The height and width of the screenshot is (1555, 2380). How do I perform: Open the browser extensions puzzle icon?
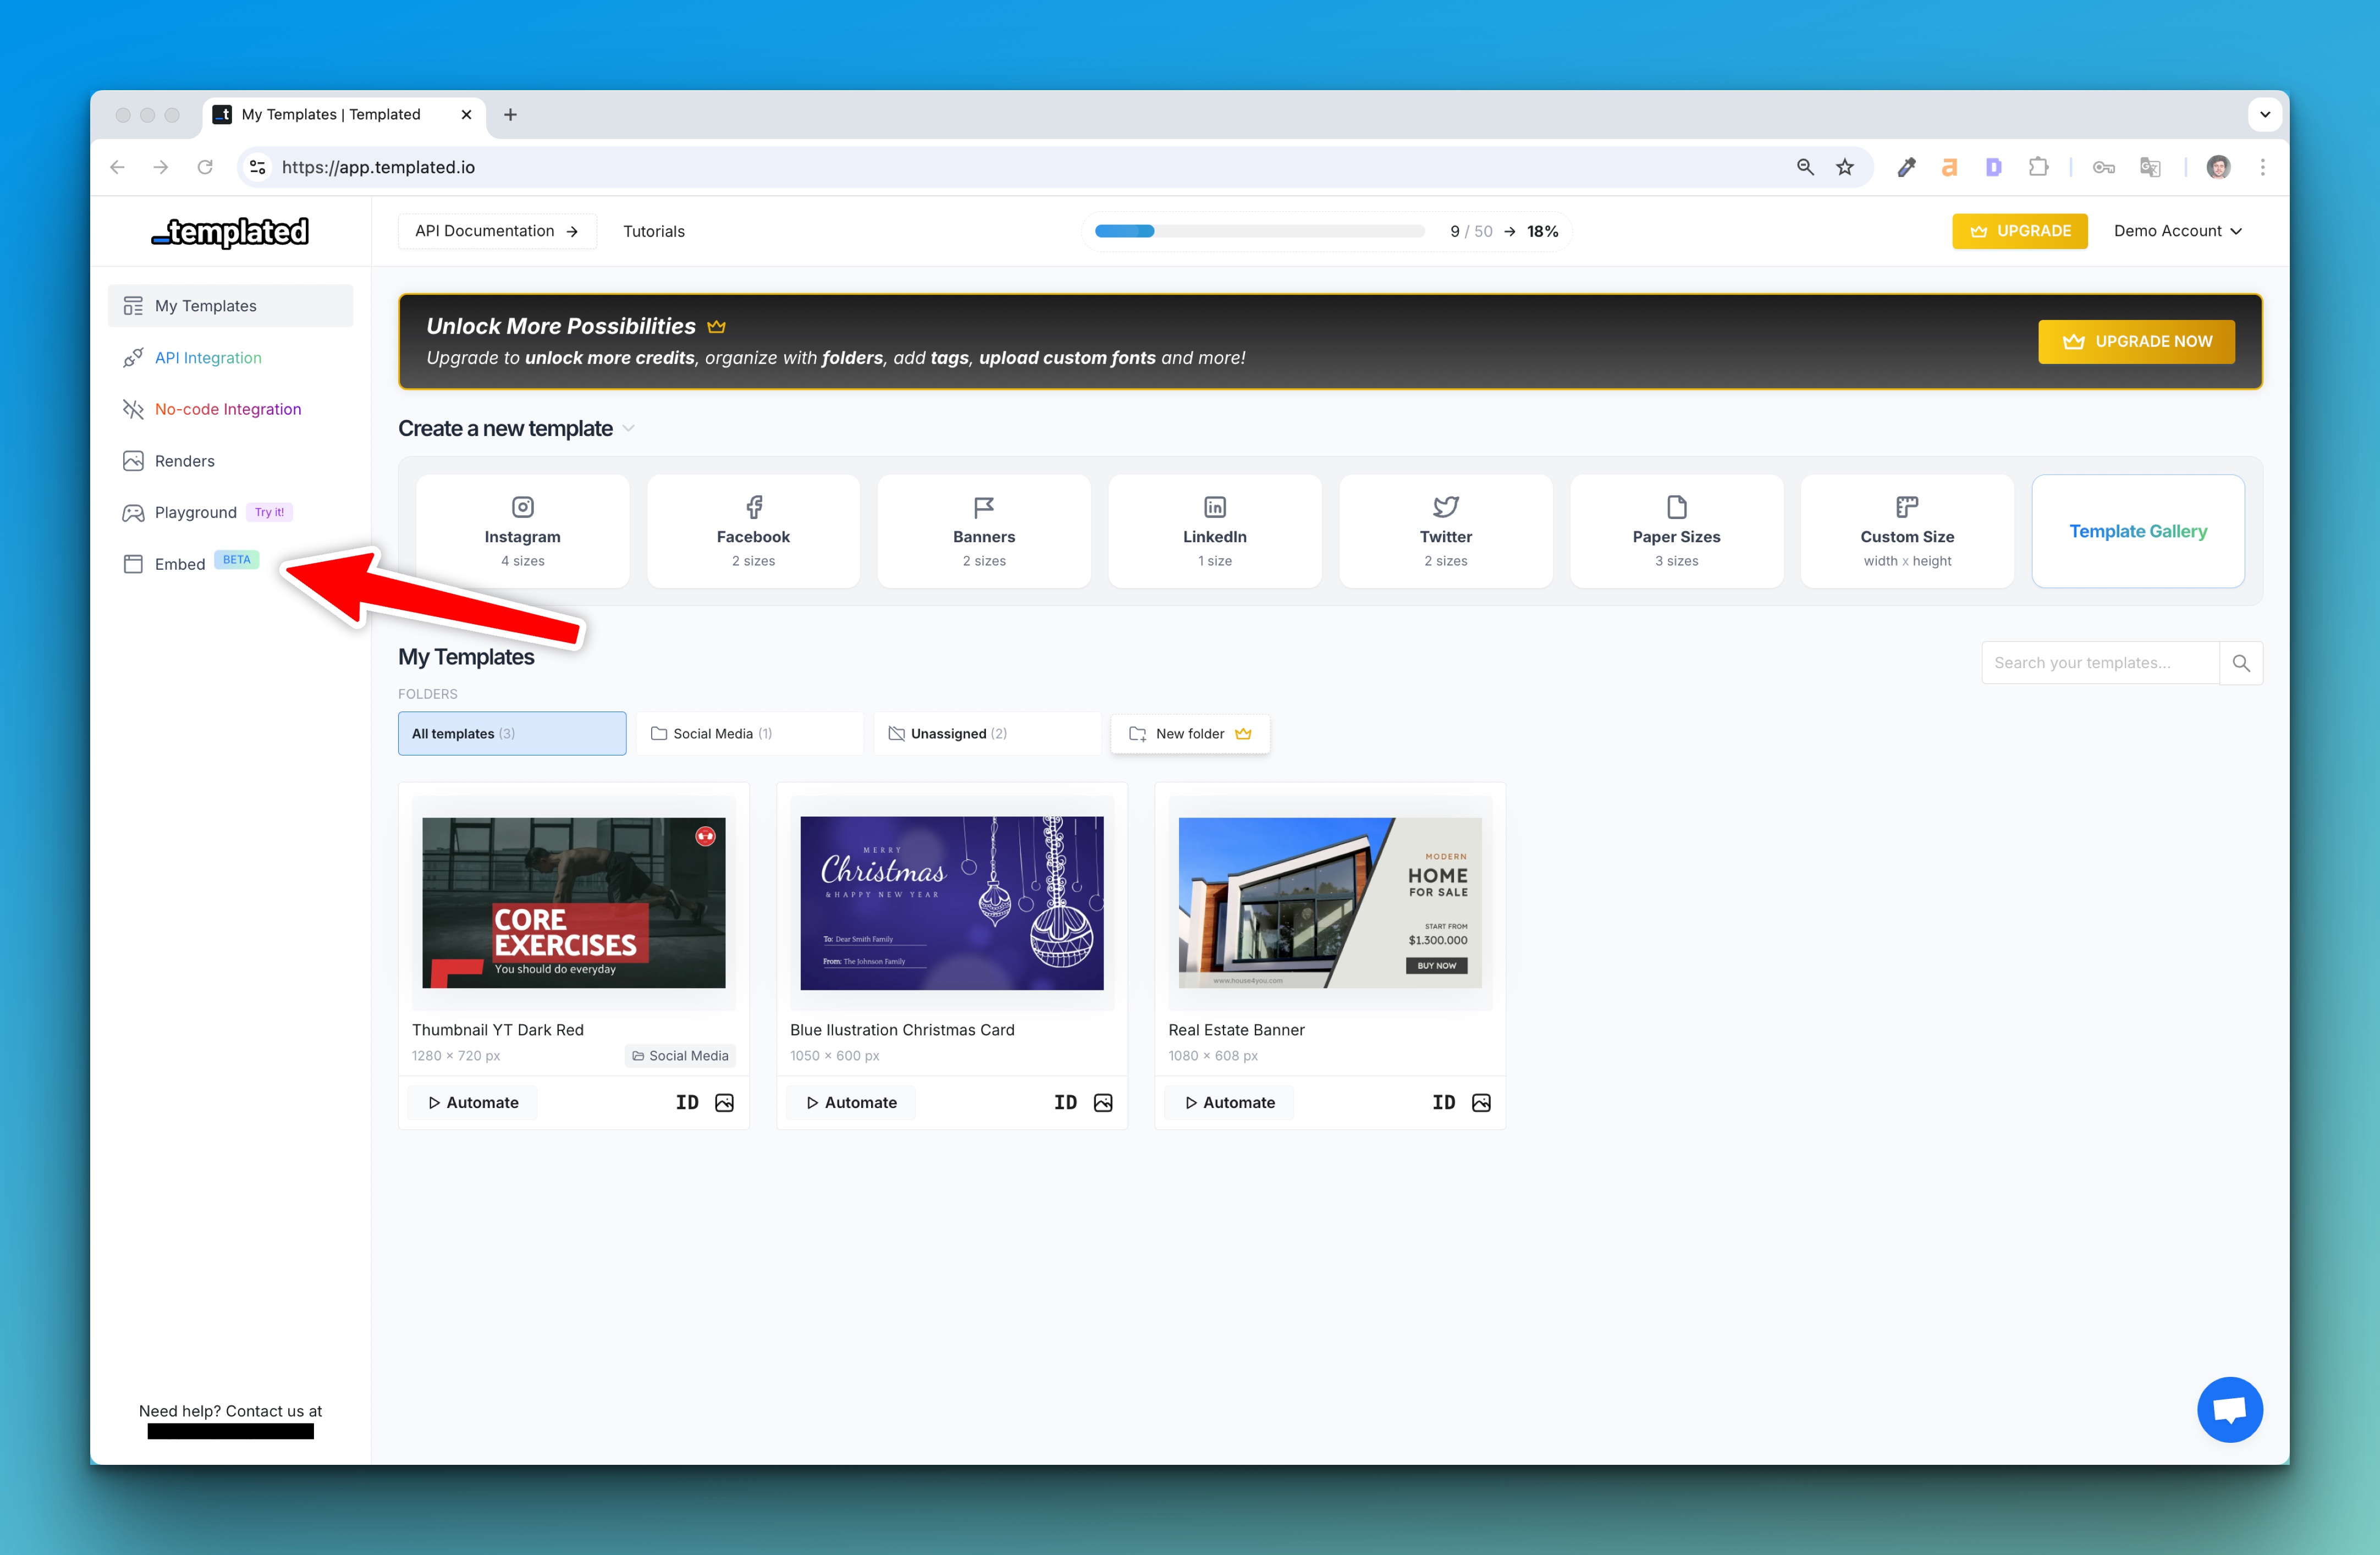(2038, 167)
